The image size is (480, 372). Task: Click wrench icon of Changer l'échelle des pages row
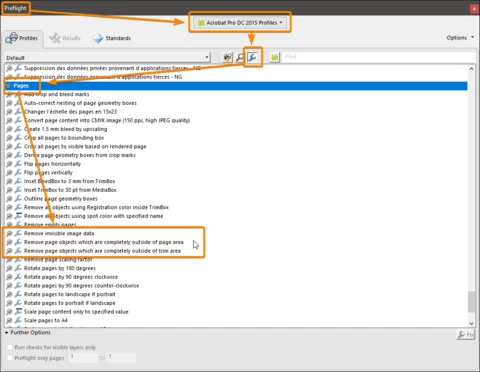(x=18, y=112)
